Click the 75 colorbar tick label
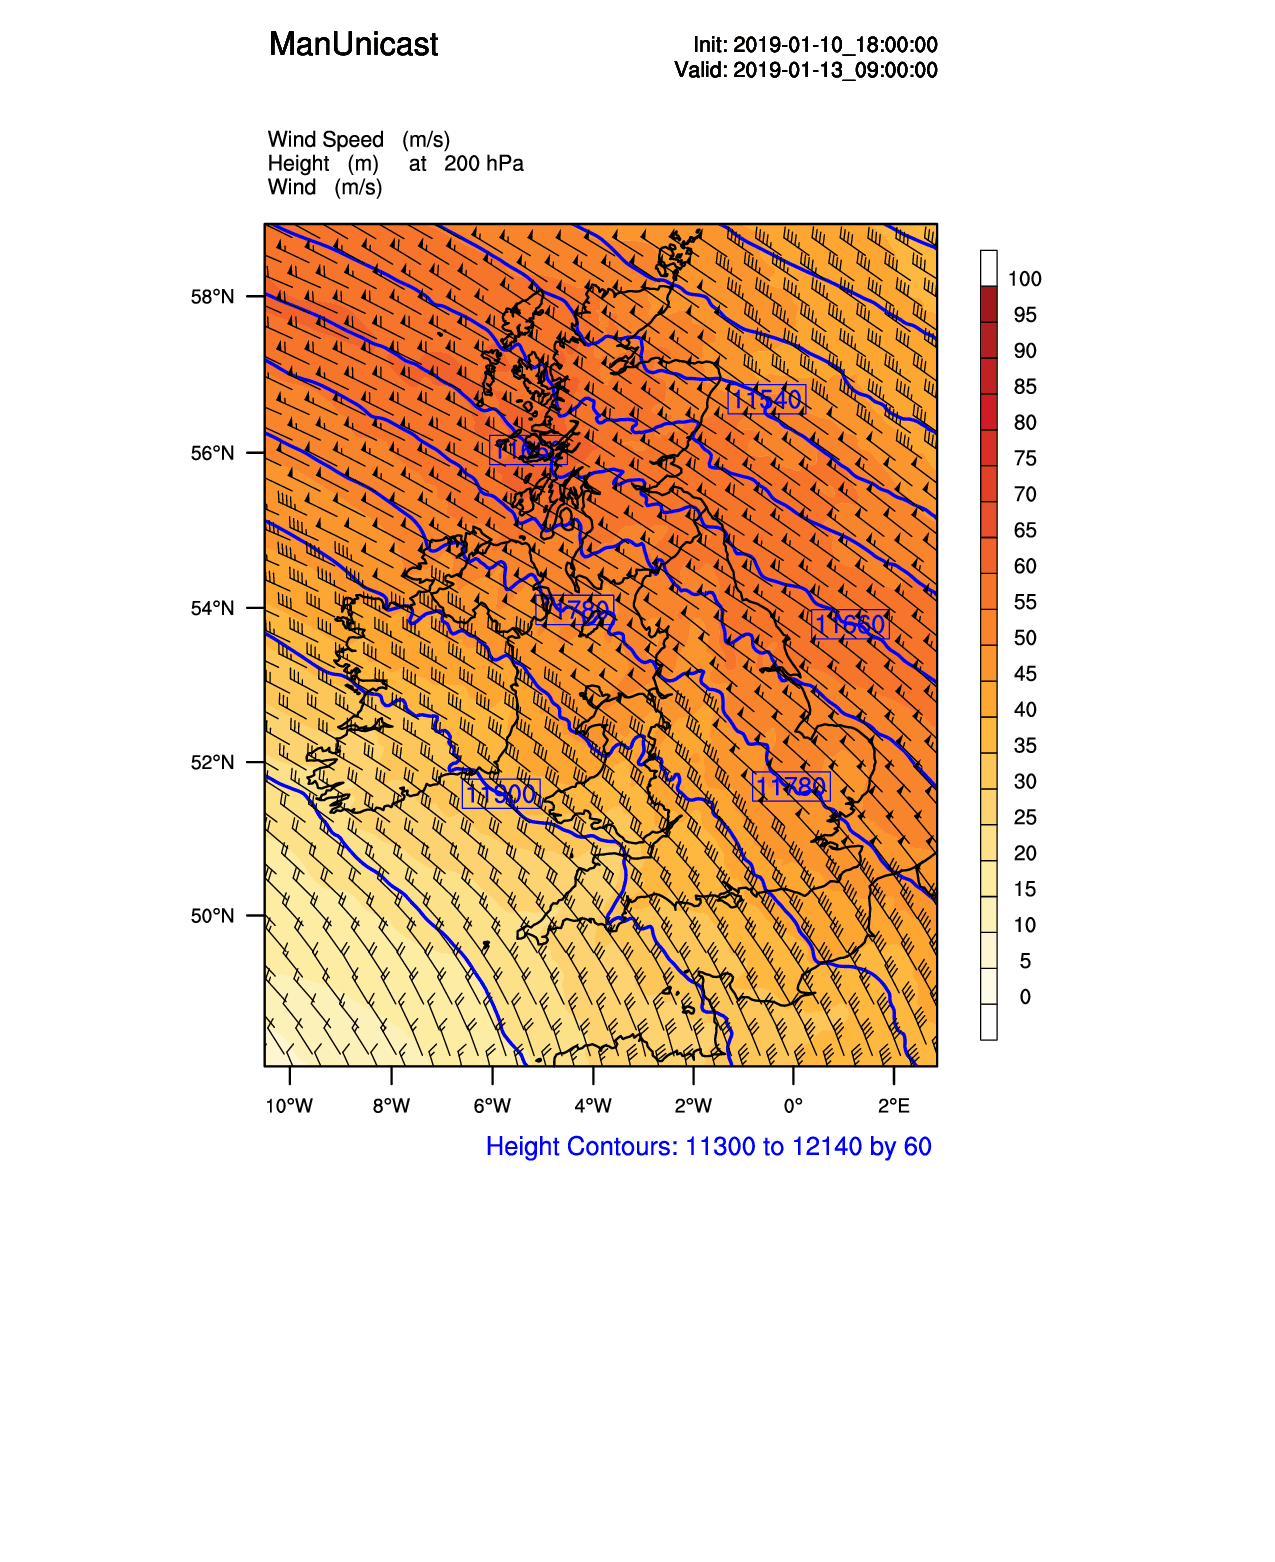1275x1562 pixels. (1025, 459)
